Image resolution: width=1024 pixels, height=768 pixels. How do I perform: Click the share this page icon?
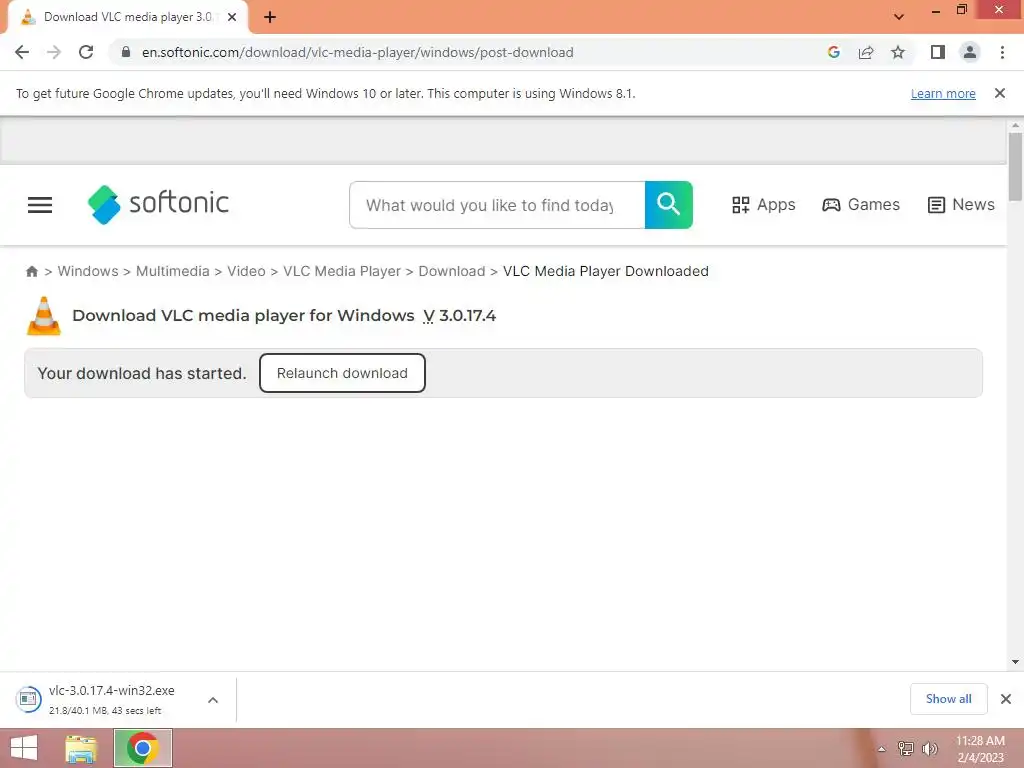point(866,52)
